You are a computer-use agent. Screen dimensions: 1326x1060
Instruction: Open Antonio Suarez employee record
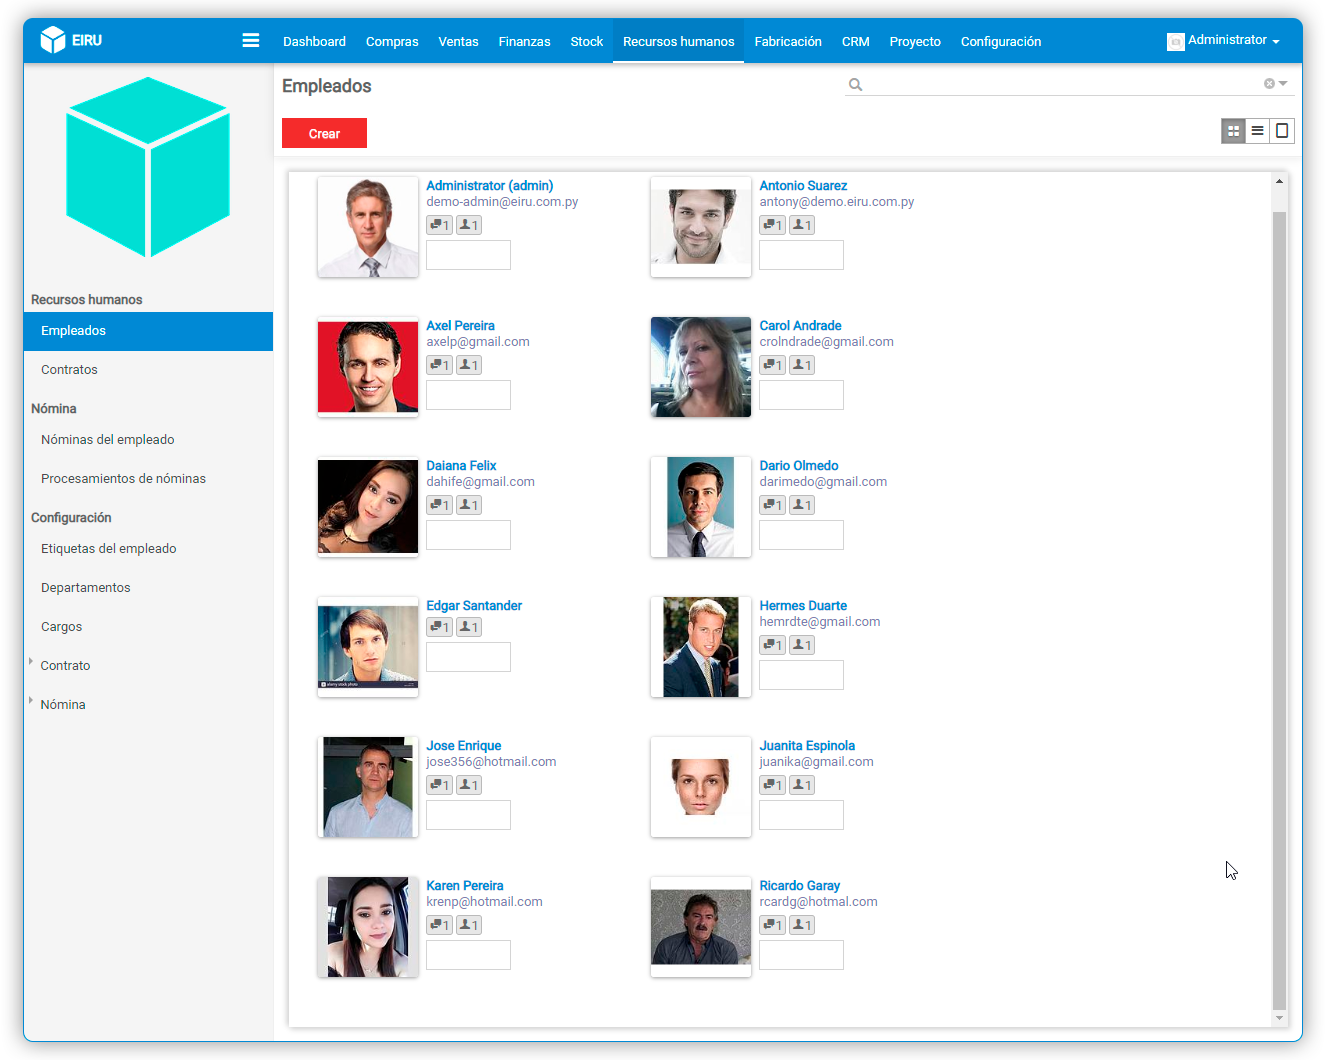pos(803,186)
